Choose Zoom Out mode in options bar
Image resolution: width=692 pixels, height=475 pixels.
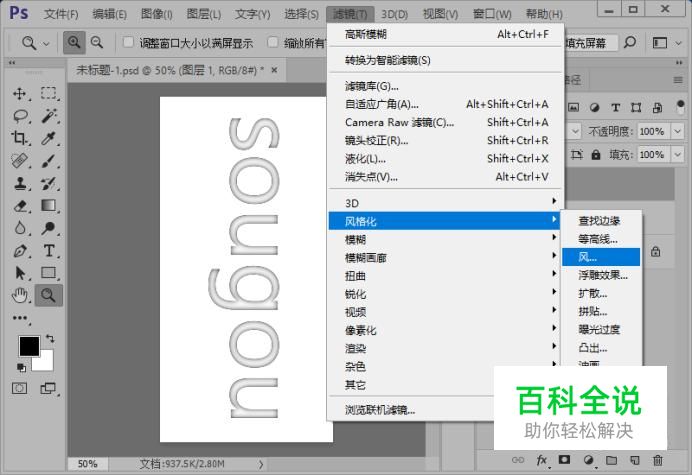pyautogui.click(x=97, y=42)
